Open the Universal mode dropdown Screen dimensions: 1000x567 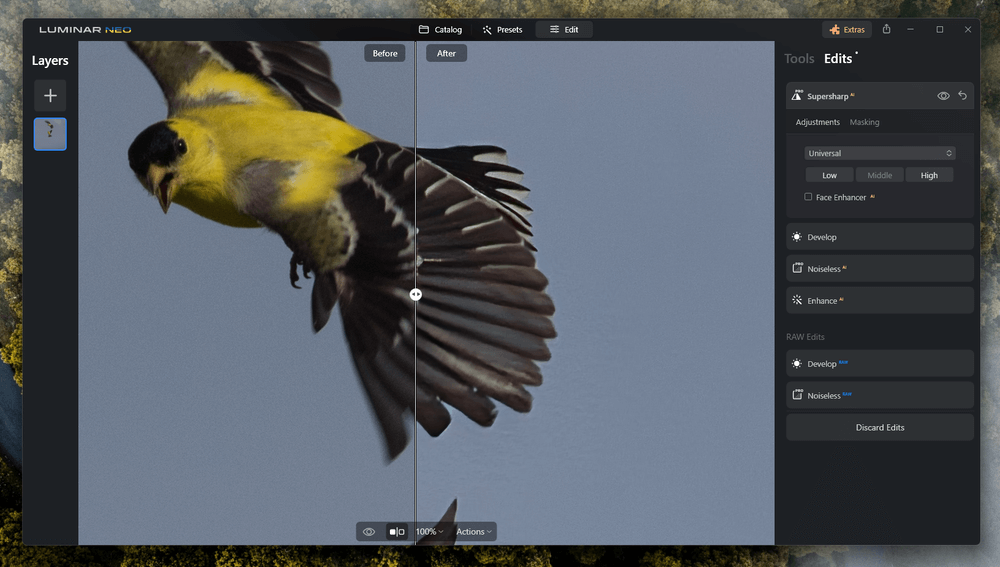click(x=879, y=153)
